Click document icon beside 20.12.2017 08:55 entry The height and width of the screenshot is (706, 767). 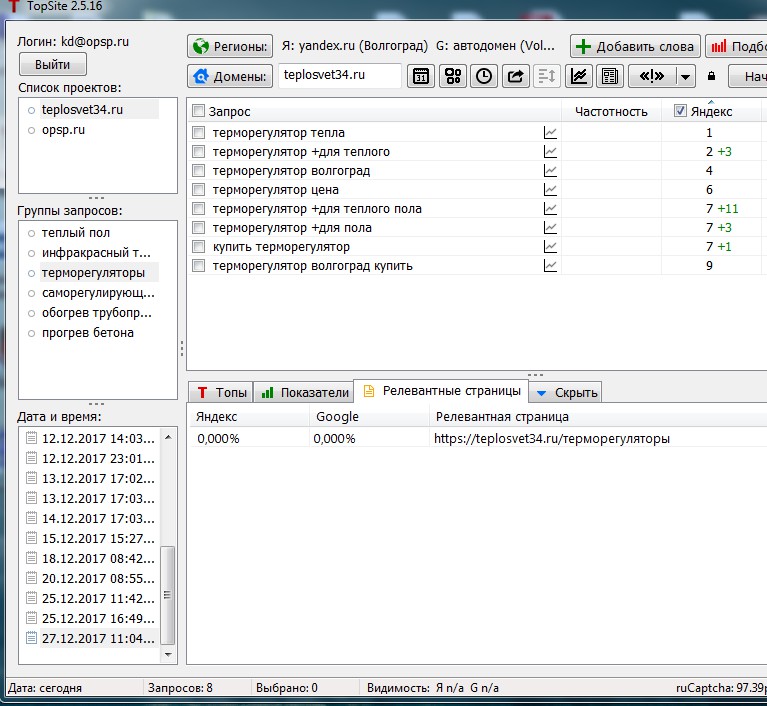tap(31, 578)
